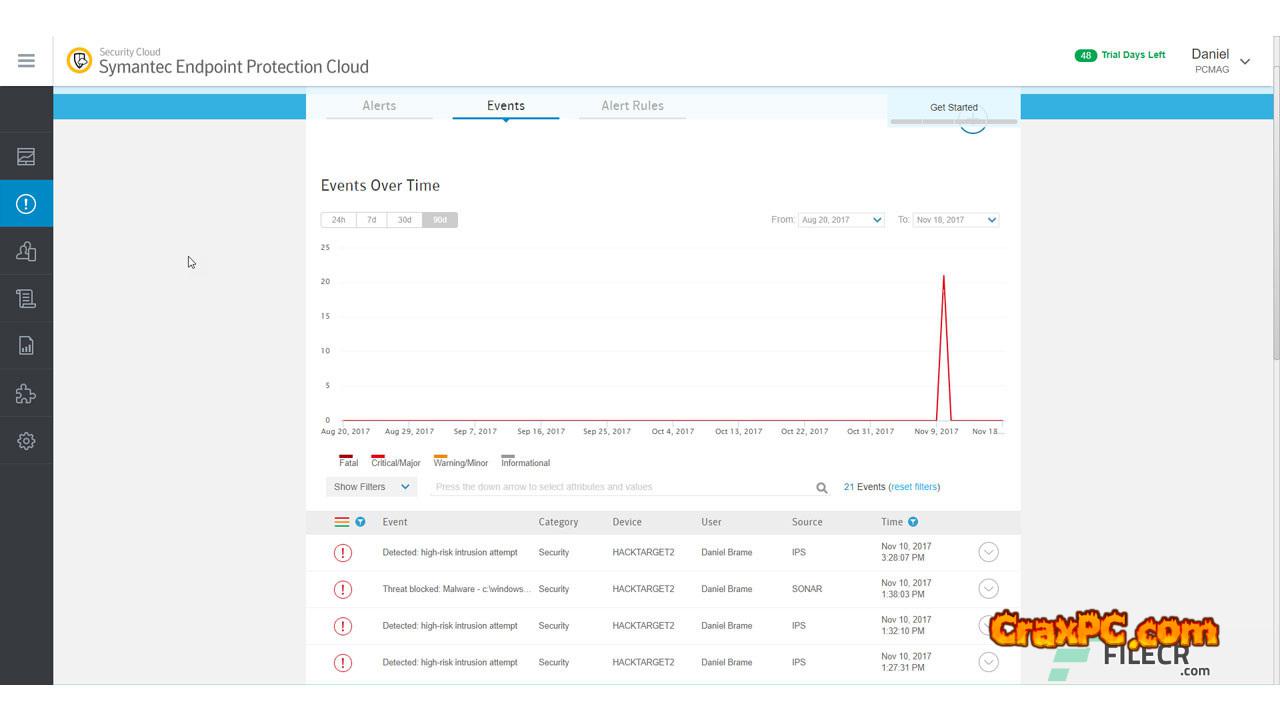The width and height of the screenshot is (1280, 720).
Task: Open the hamburger navigation menu
Action: (26, 61)
